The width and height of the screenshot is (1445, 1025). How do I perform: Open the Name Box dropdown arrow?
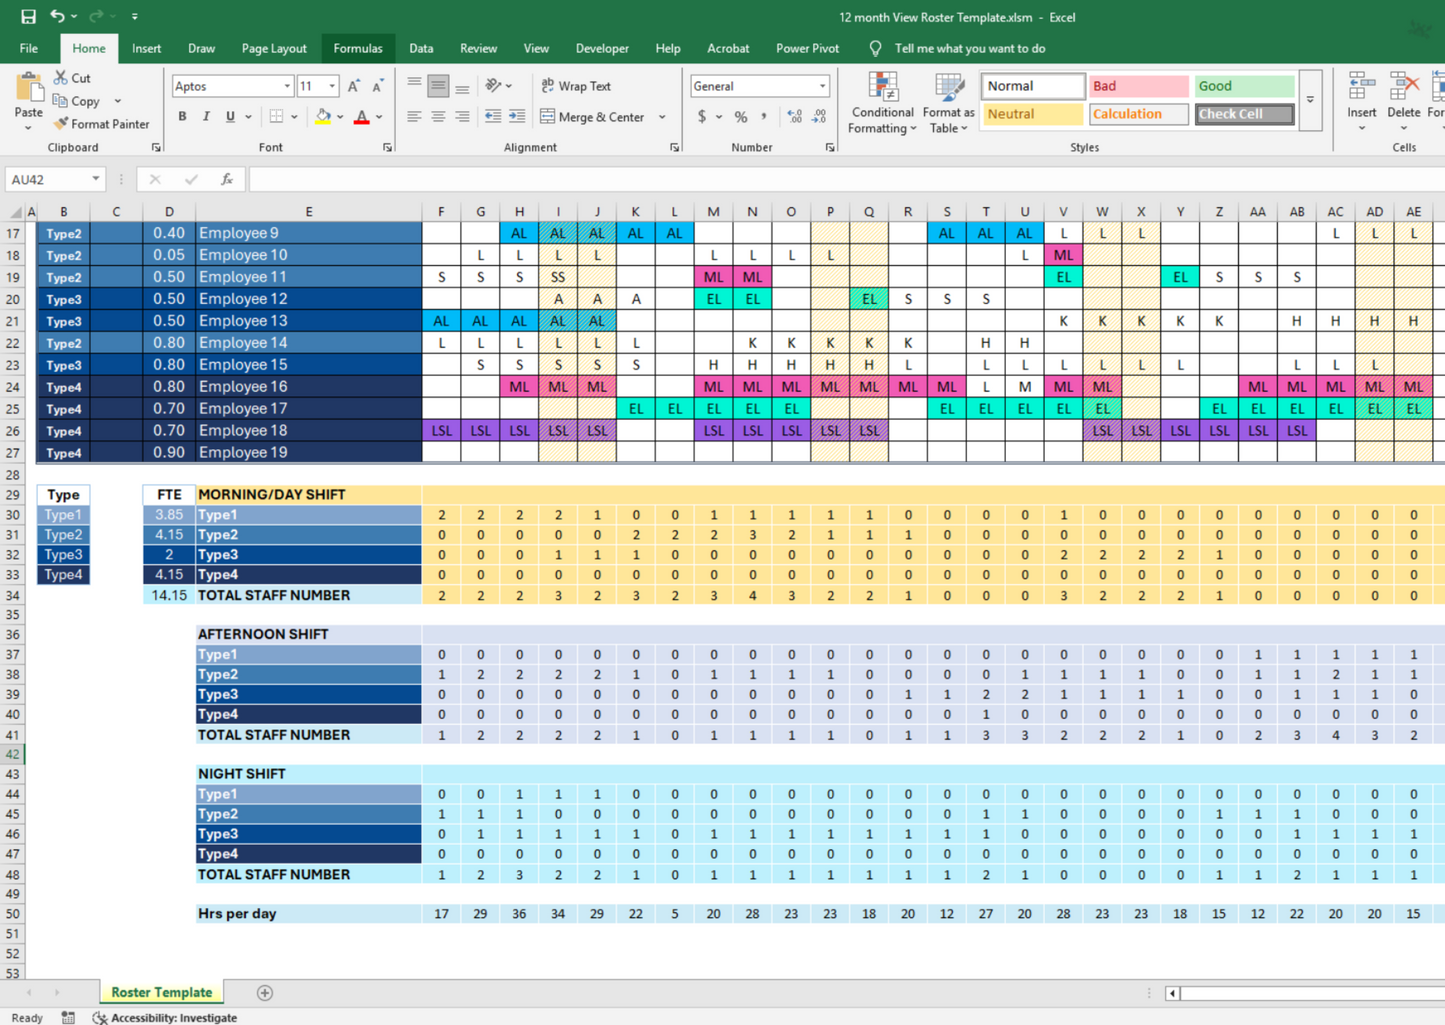click(96, 179)
